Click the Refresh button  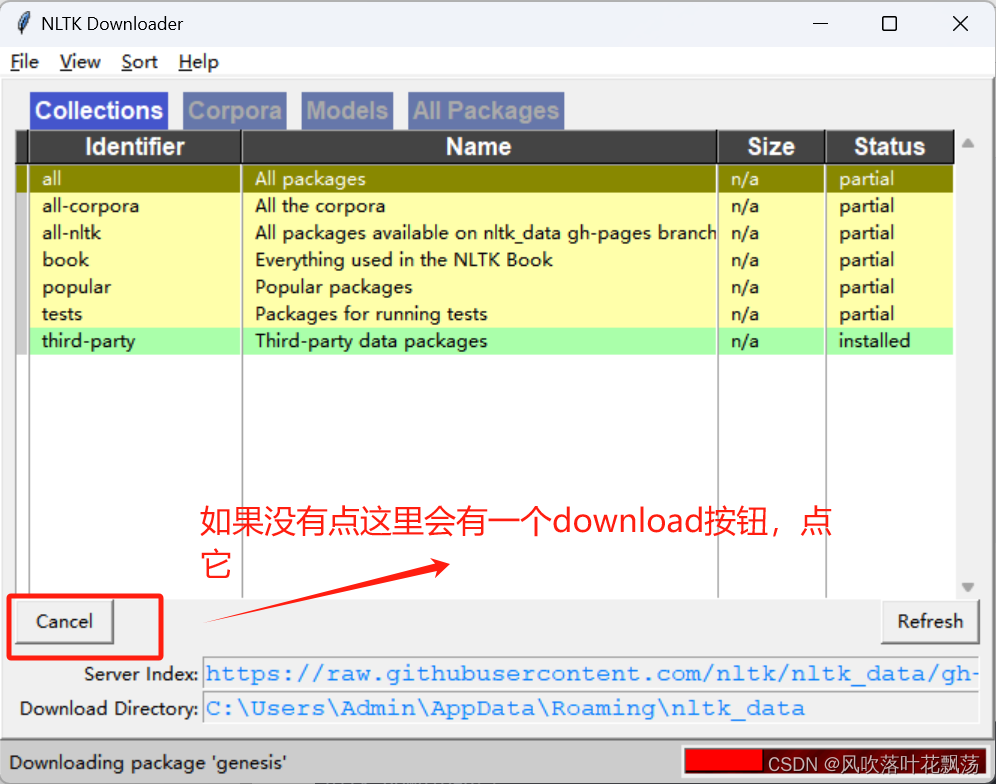click(930, 621)
